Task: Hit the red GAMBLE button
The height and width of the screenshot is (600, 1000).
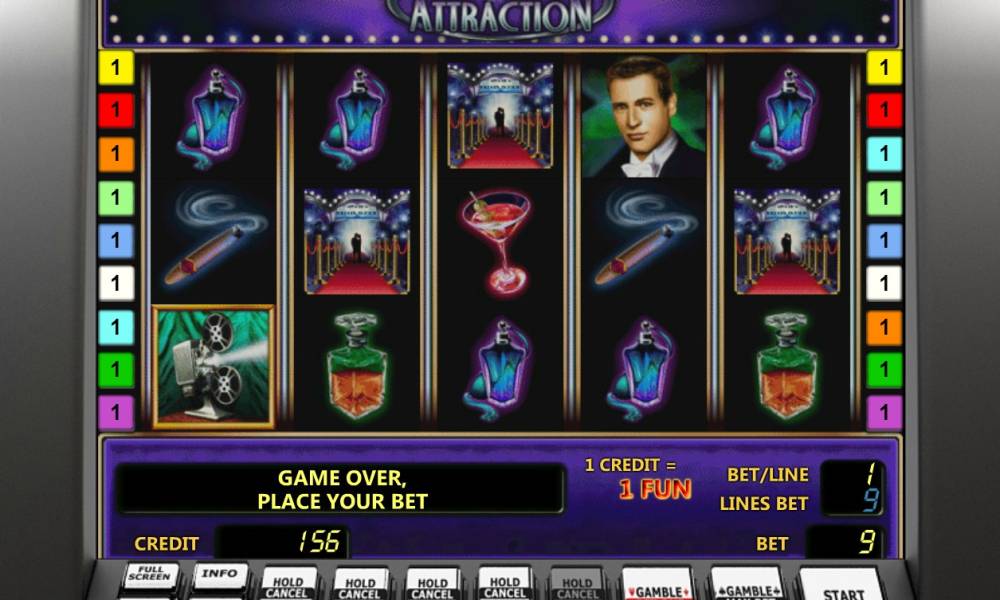Action: pyautogui.click(x=657, y=585)
